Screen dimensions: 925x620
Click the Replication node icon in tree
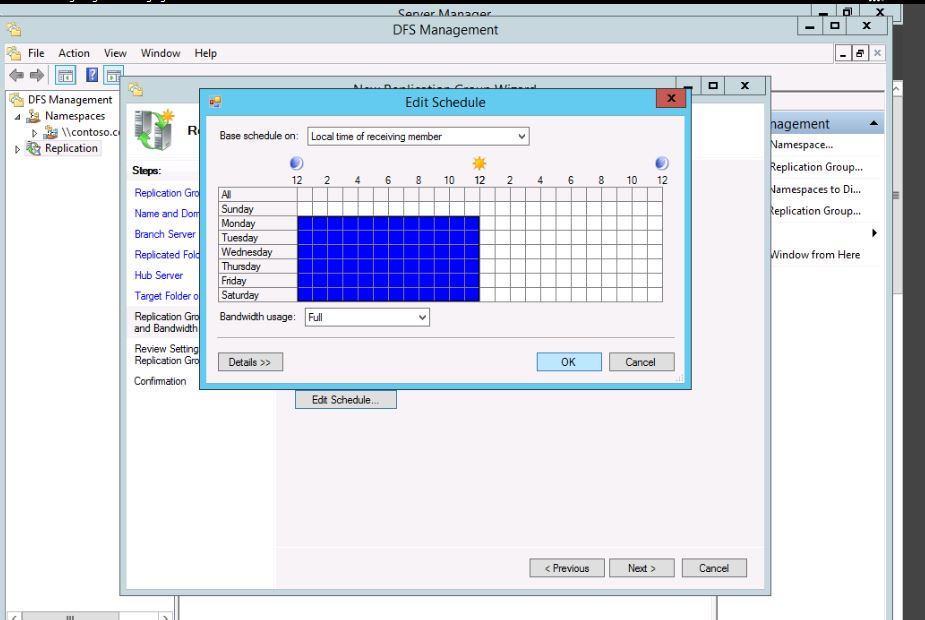point(34,148)
